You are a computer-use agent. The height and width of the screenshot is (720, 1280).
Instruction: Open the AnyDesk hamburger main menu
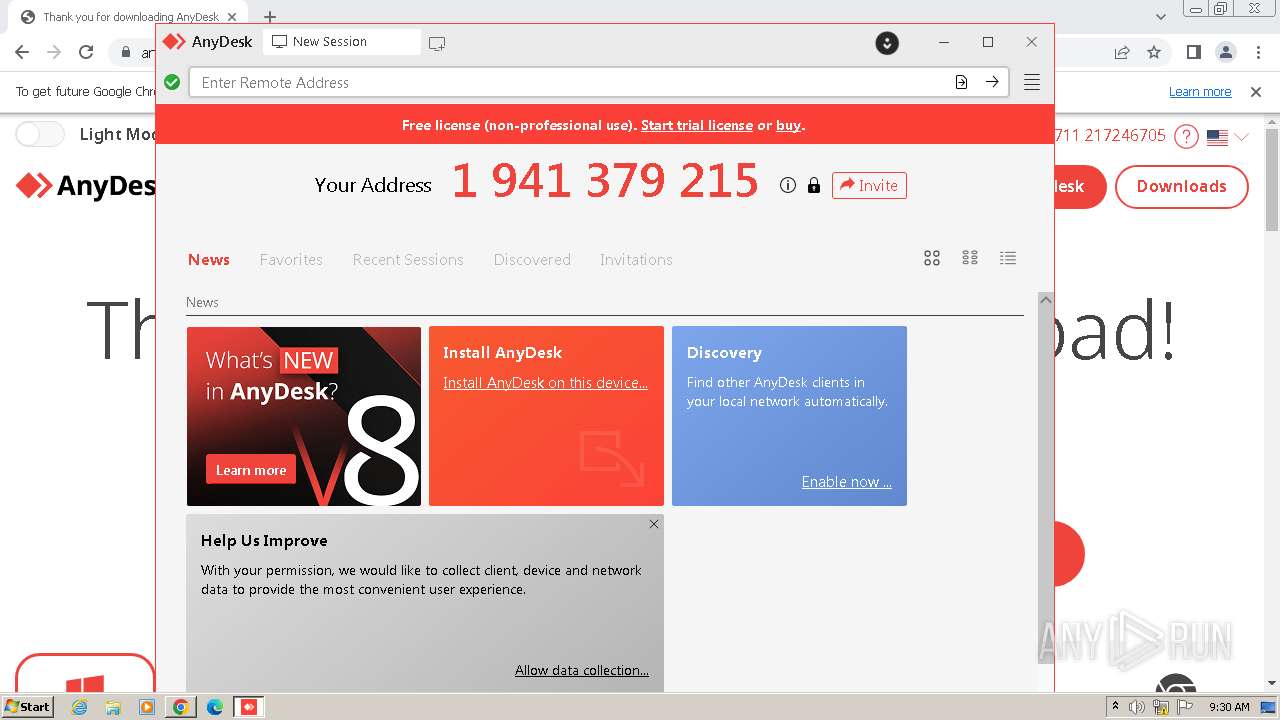point(1032,82)
